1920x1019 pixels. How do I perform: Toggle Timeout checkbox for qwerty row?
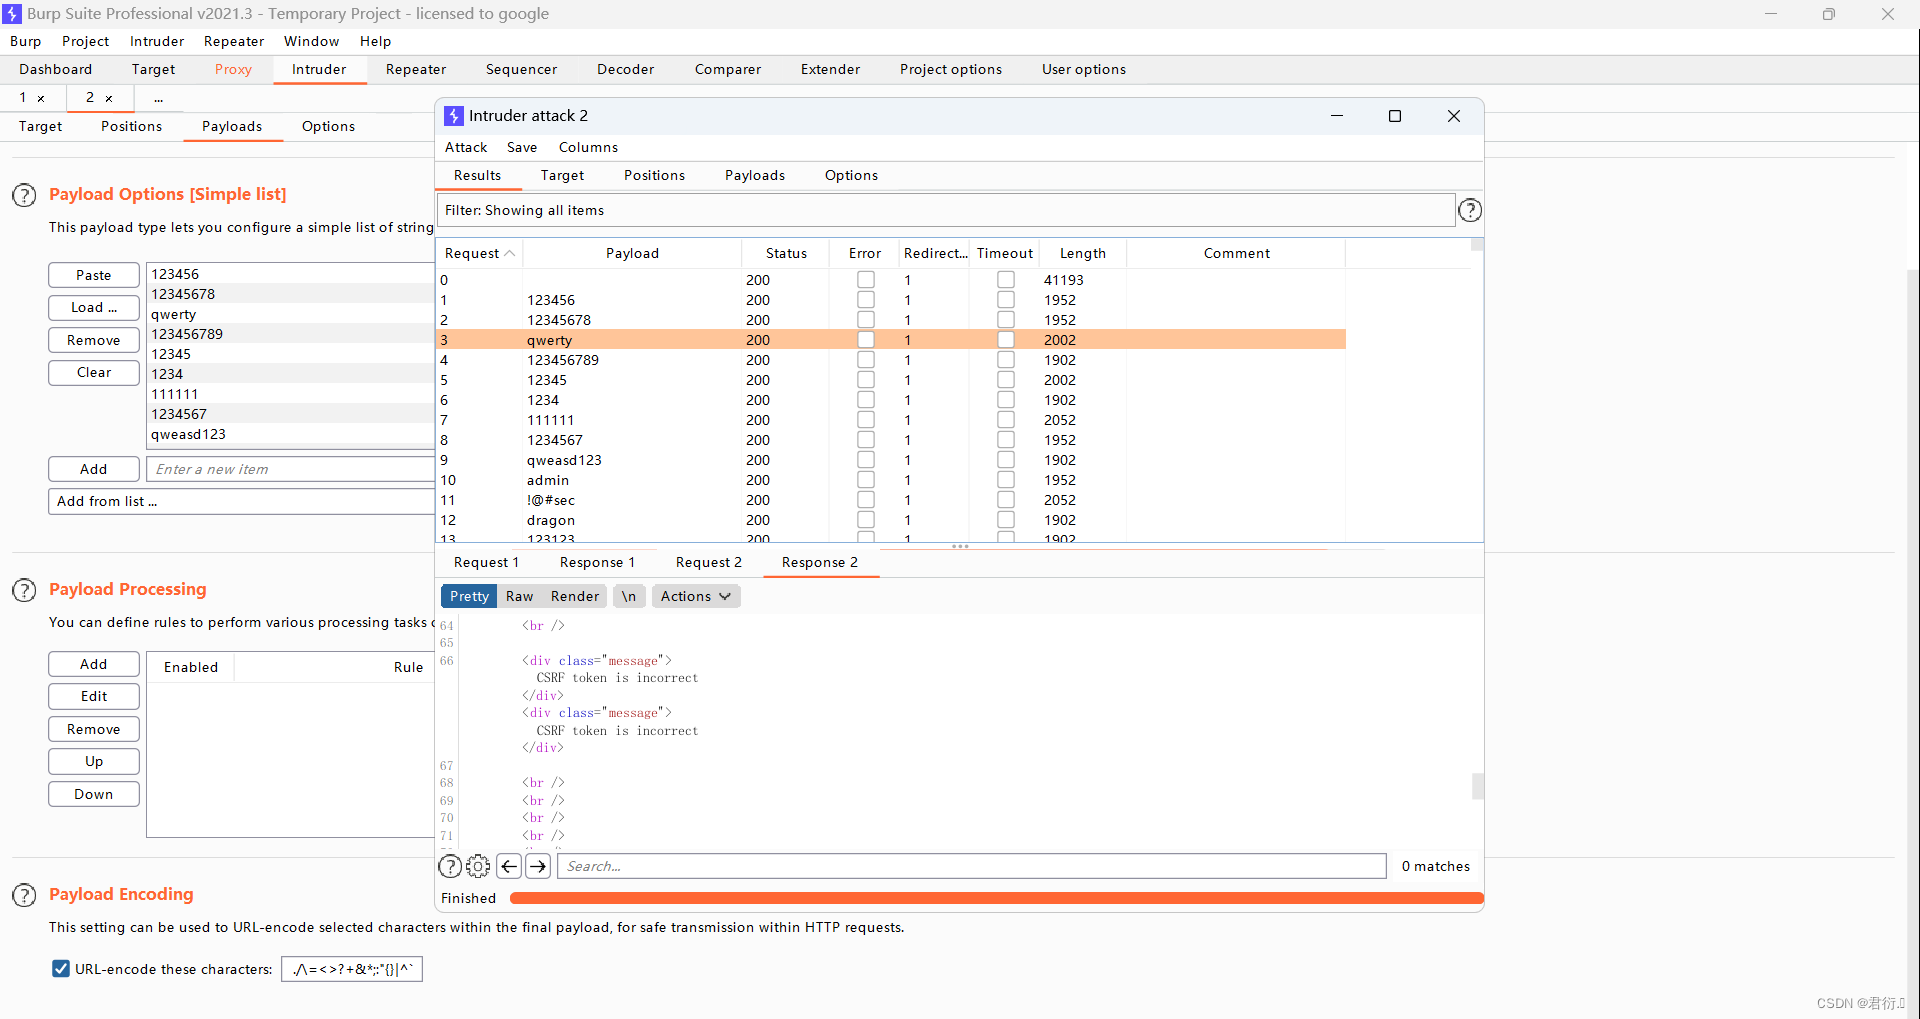(x=1005, y=340)
